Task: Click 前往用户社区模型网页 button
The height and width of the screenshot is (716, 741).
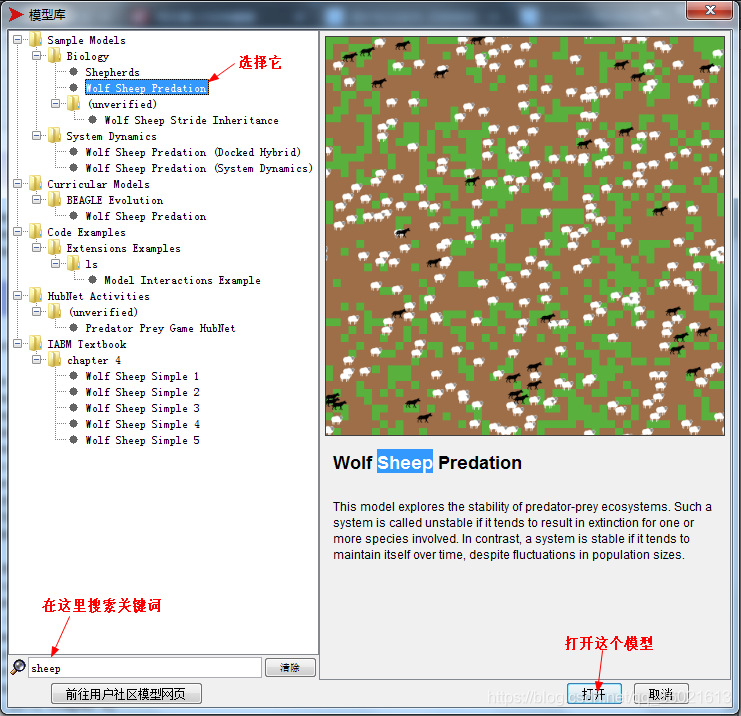Action: click(126, 693)
